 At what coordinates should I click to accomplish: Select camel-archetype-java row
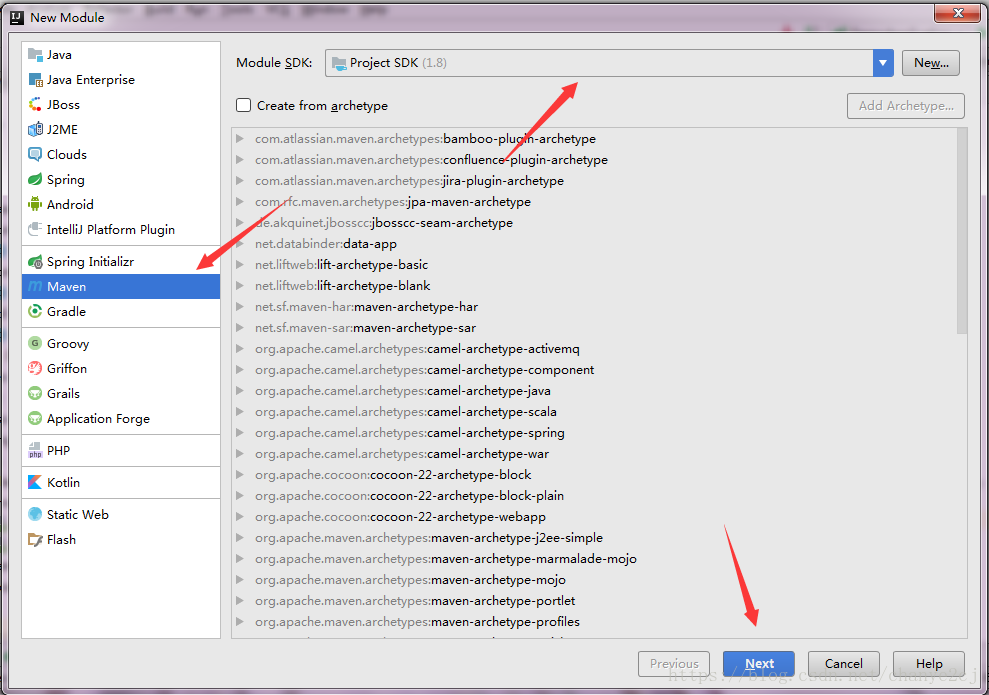595,391
